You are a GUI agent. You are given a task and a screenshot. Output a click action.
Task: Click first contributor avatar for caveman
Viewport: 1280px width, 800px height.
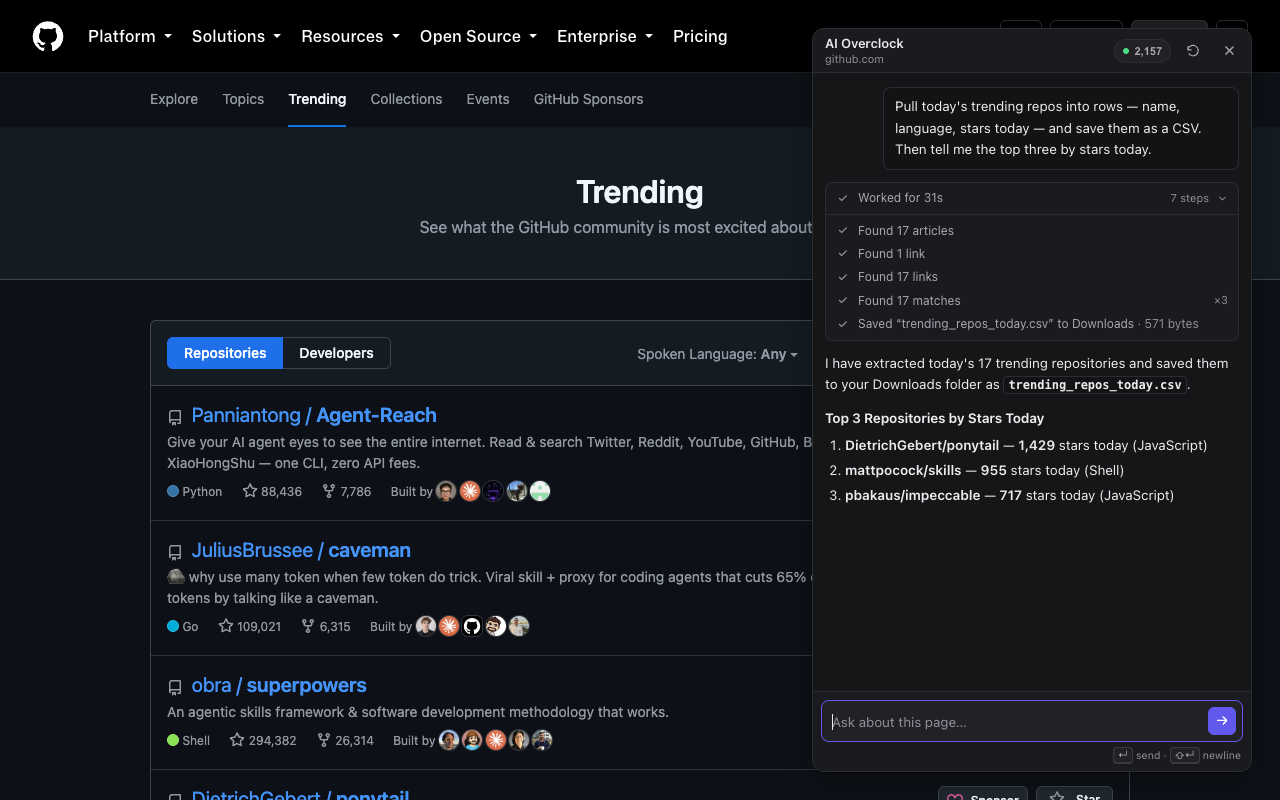[x=426, y=626]
